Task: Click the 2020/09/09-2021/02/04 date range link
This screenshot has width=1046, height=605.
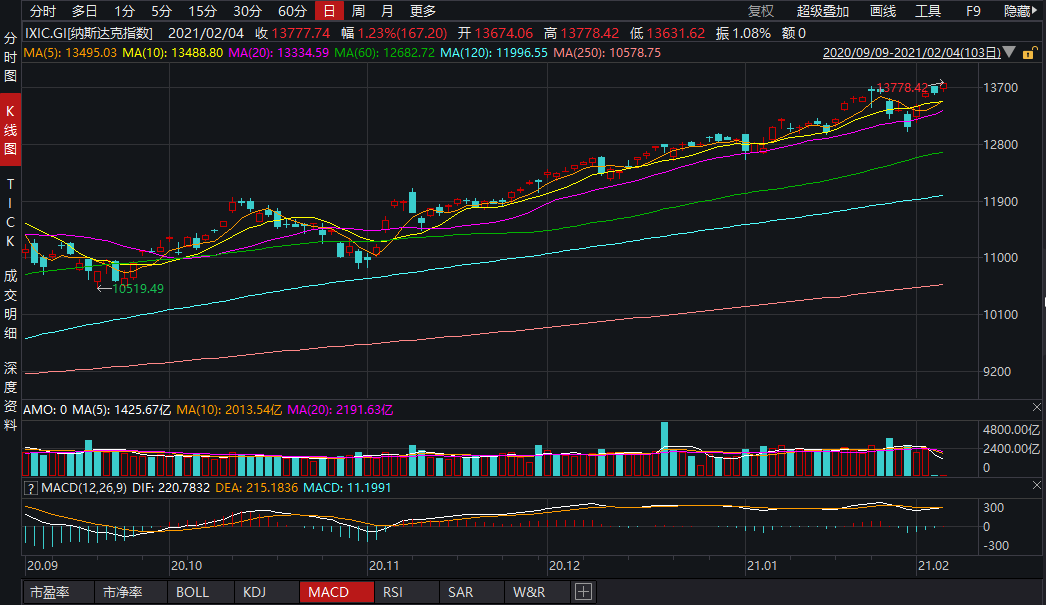Action: tap(910, 52)
